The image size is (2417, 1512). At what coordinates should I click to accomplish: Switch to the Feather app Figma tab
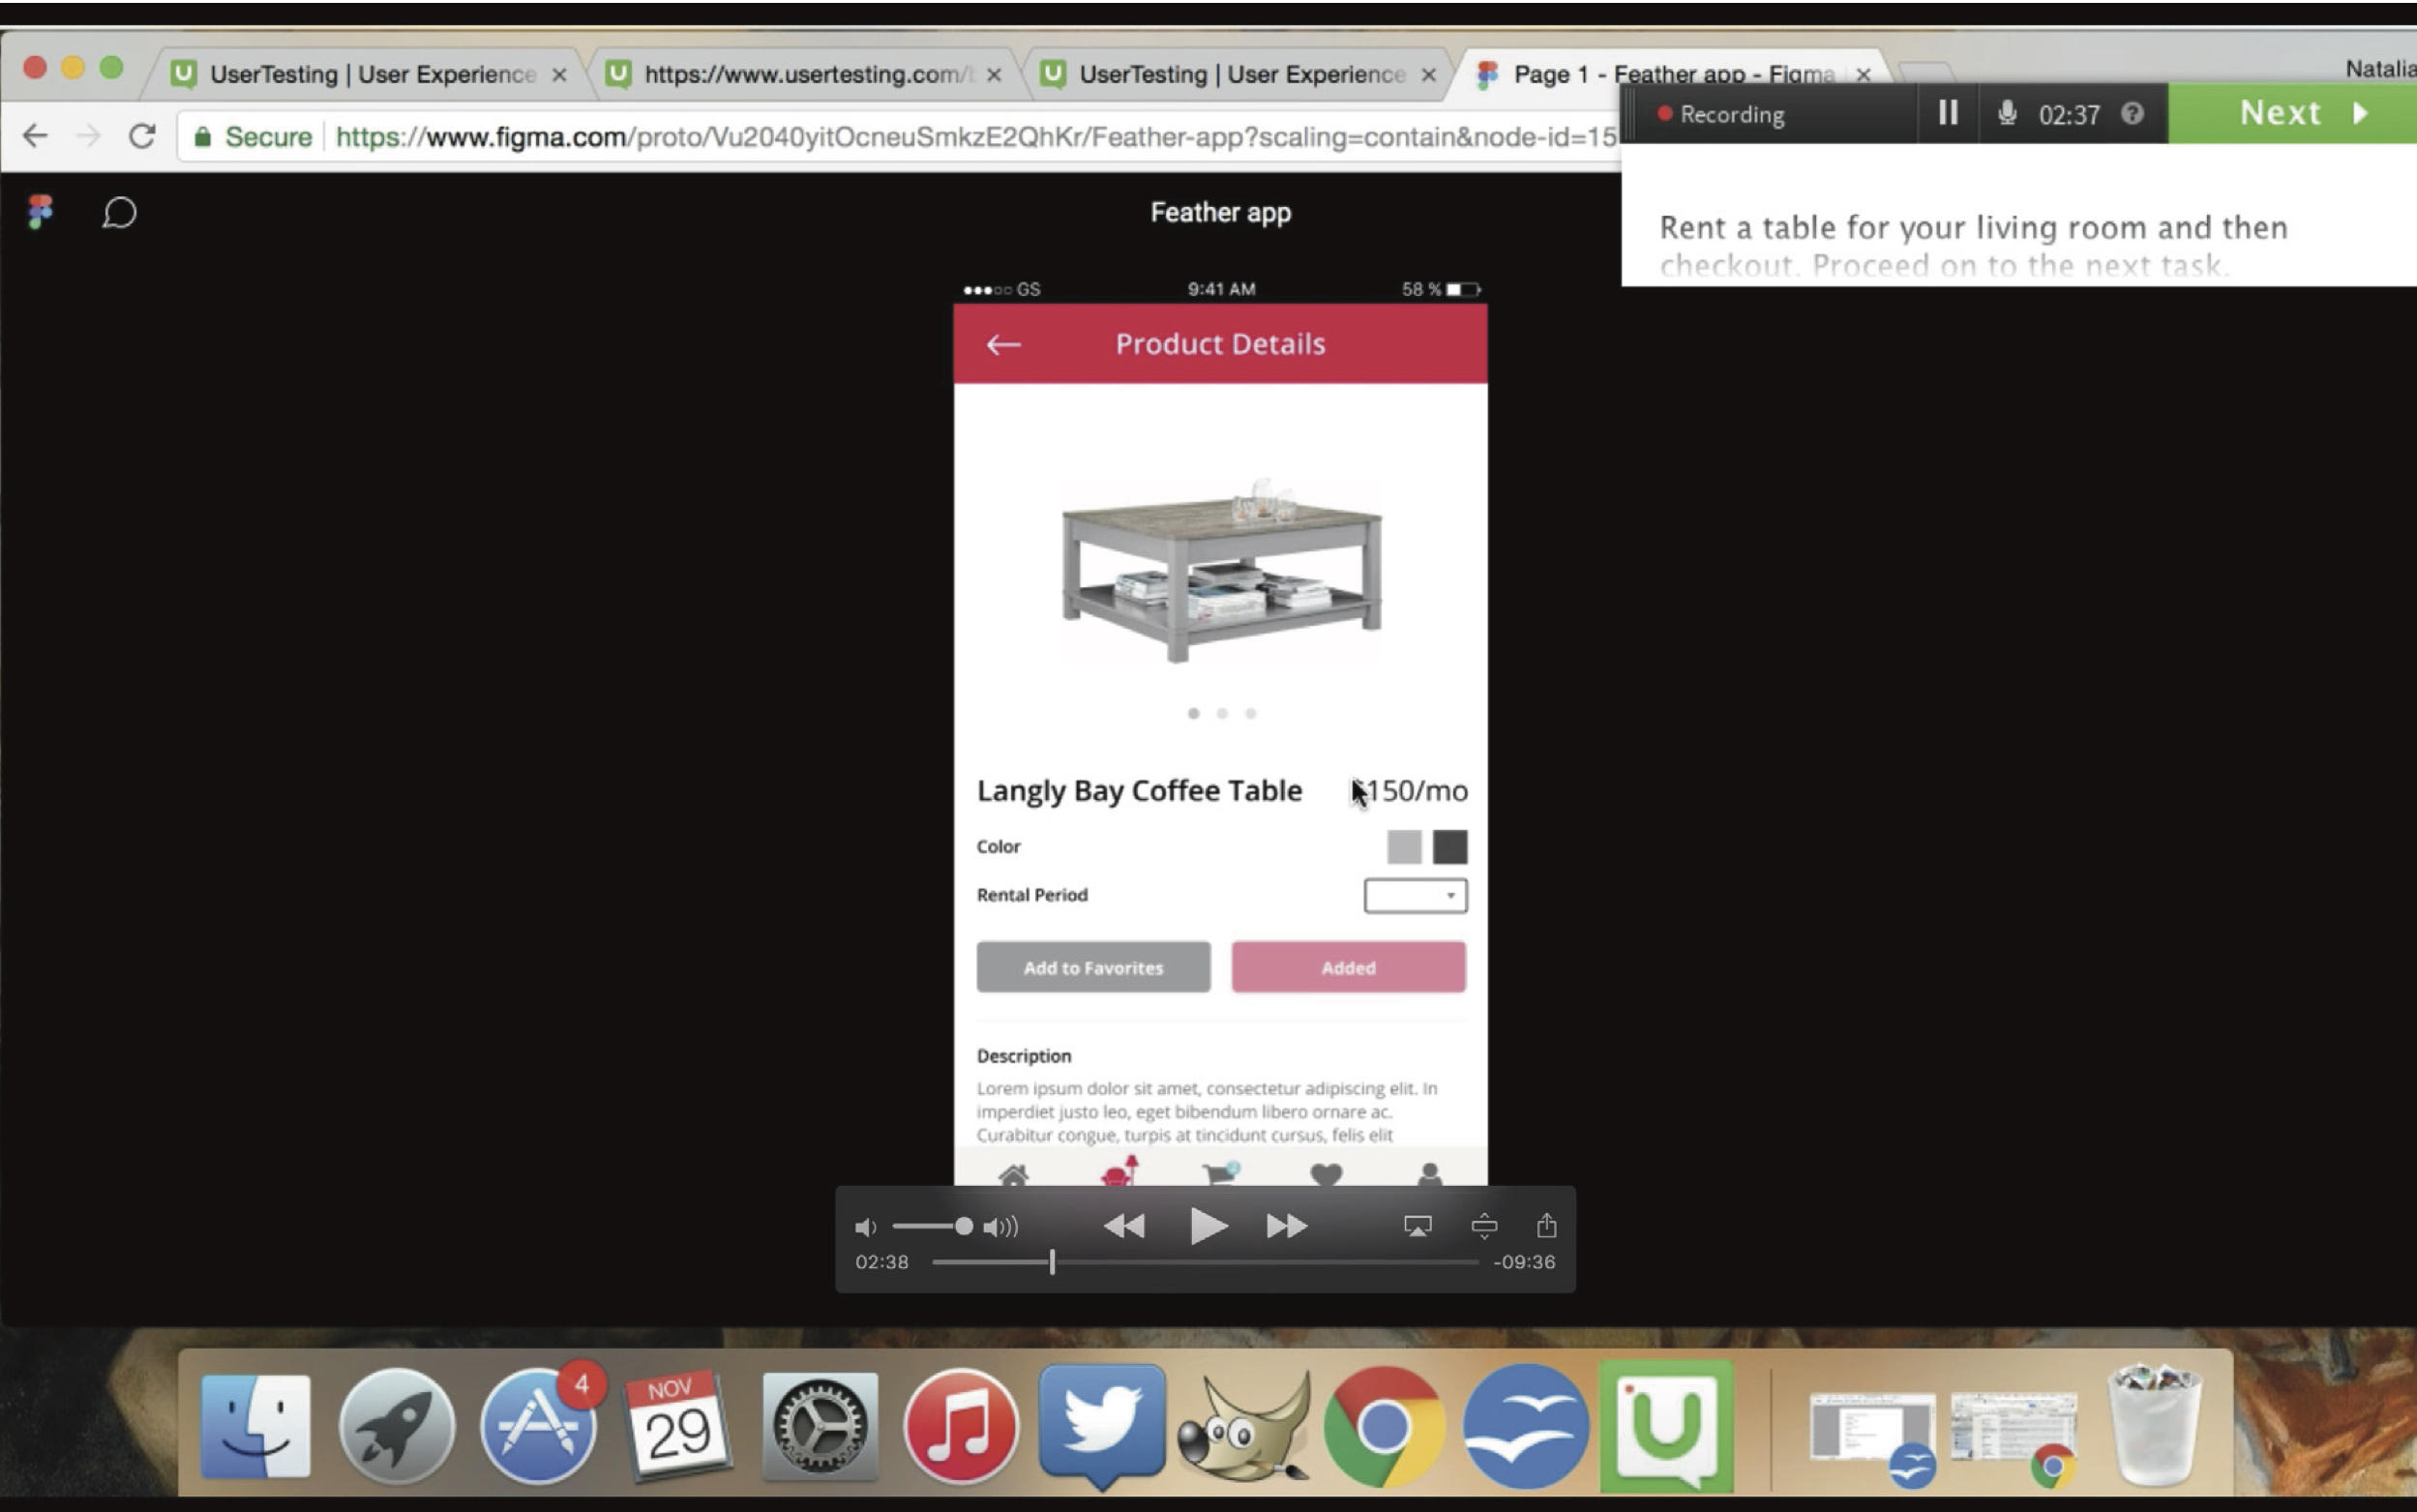coord(1674,74)
